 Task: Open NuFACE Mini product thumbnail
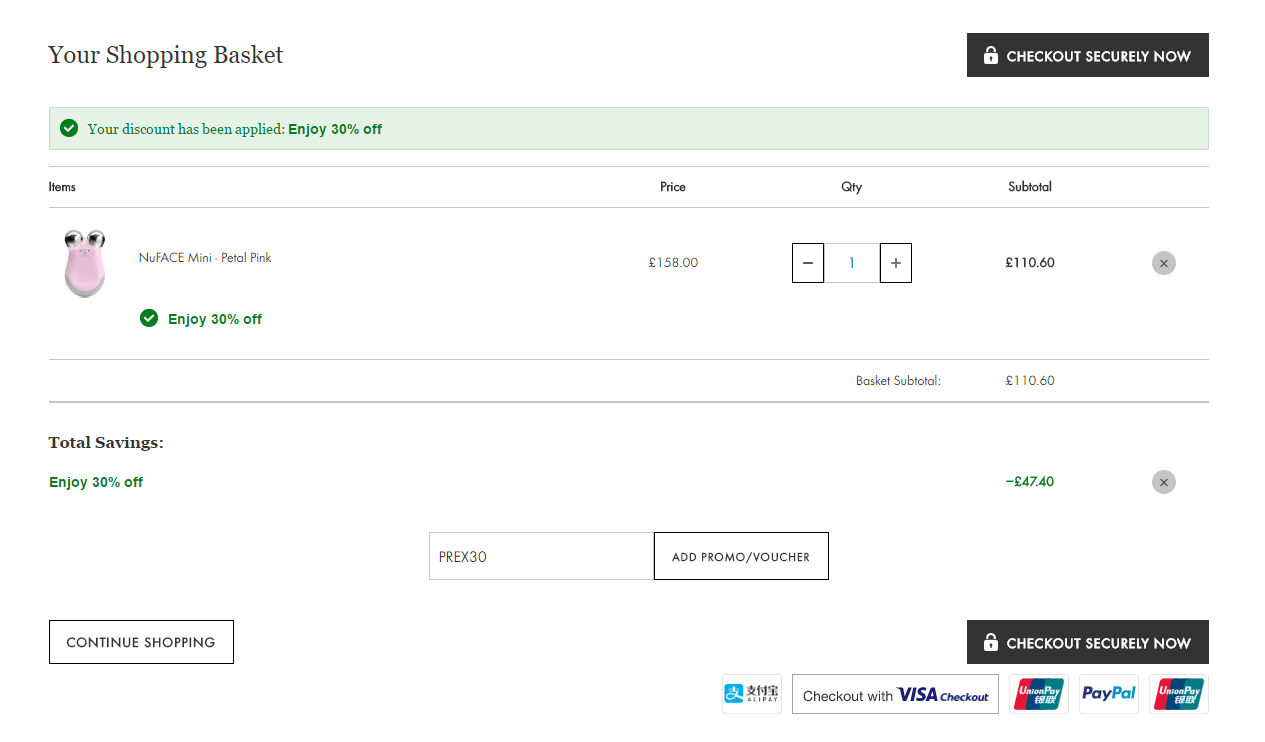85,263
